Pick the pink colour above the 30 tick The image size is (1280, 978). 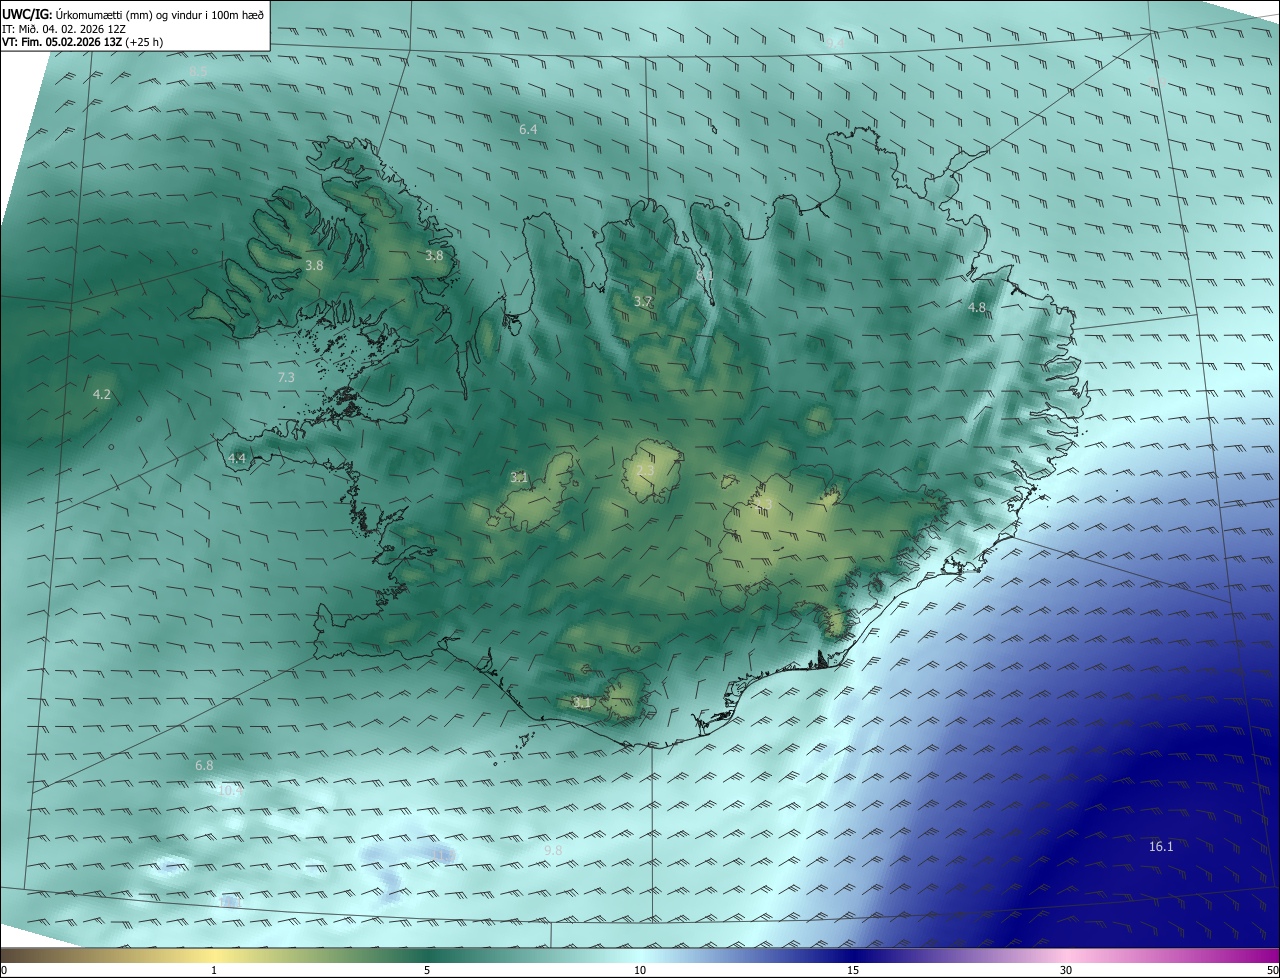pyautogui.click(x=1066, y=956)
